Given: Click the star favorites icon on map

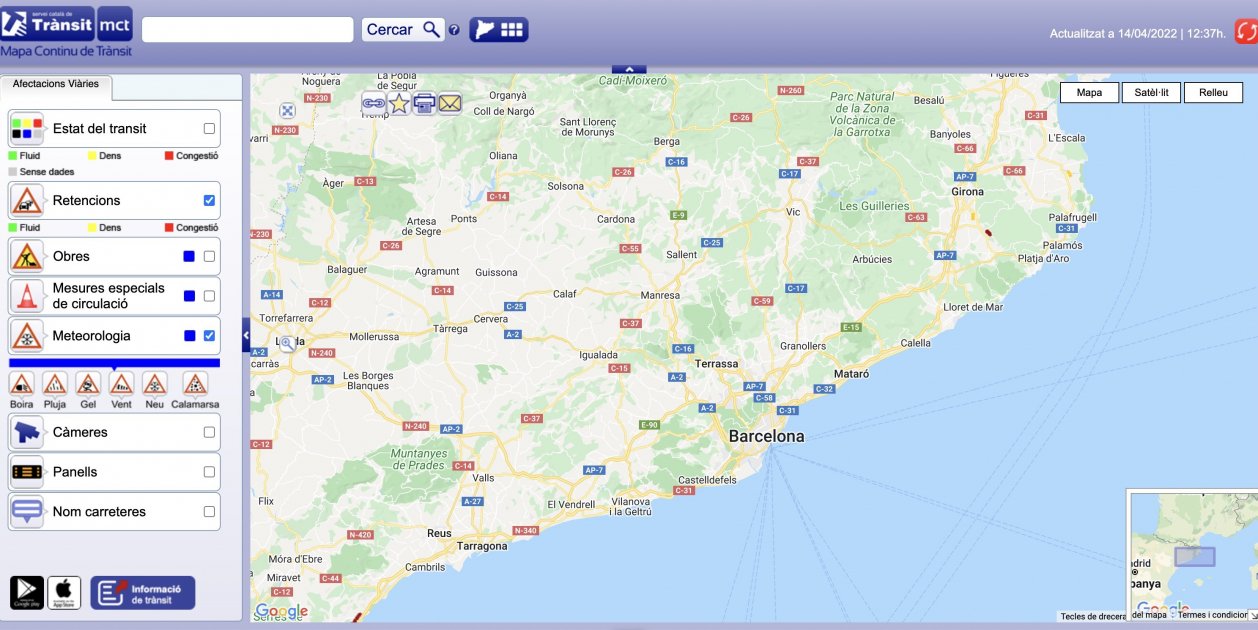Looking at the screenshot, I should (399, 102).
